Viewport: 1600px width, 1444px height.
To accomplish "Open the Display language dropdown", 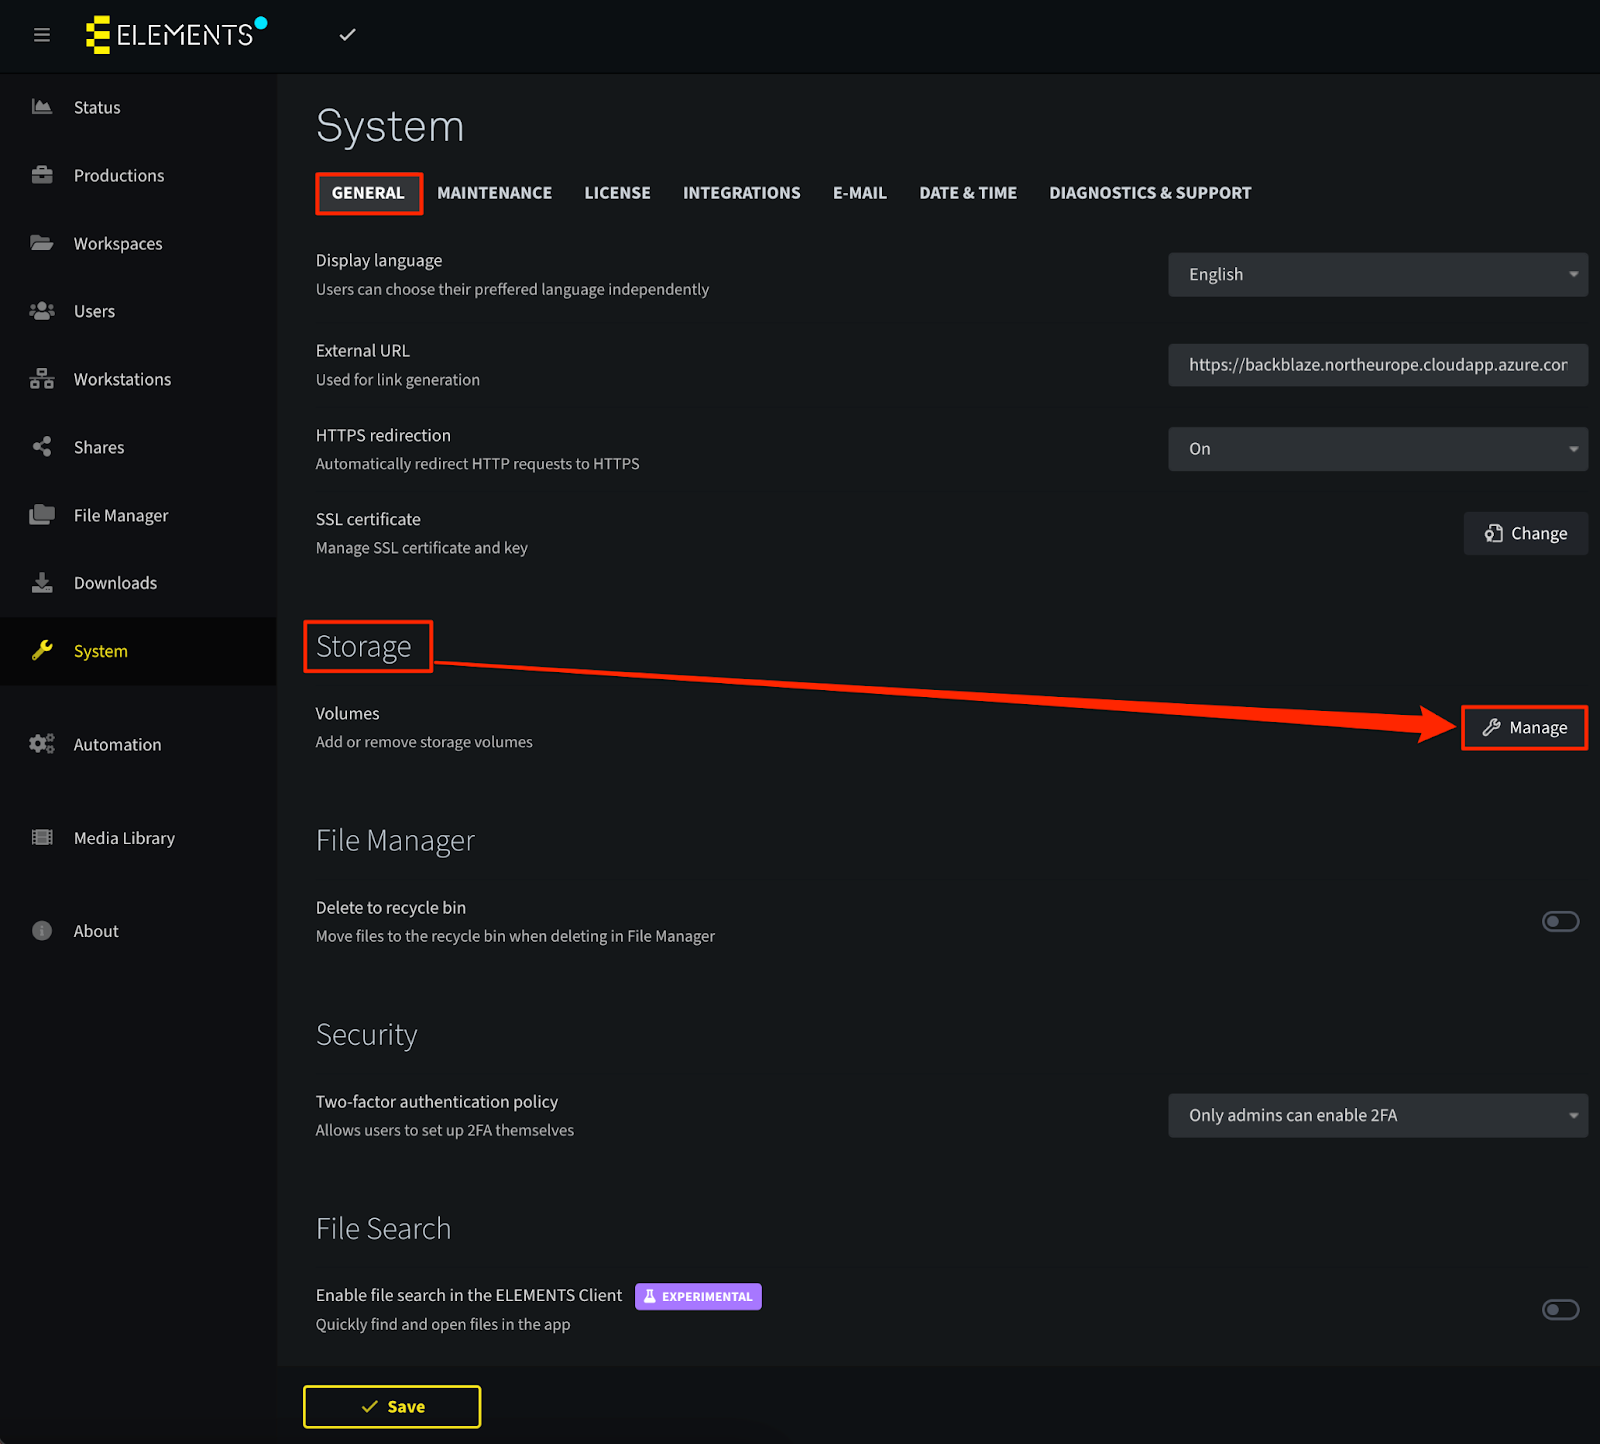I will pyautogui.click(x=1378, y=274).
